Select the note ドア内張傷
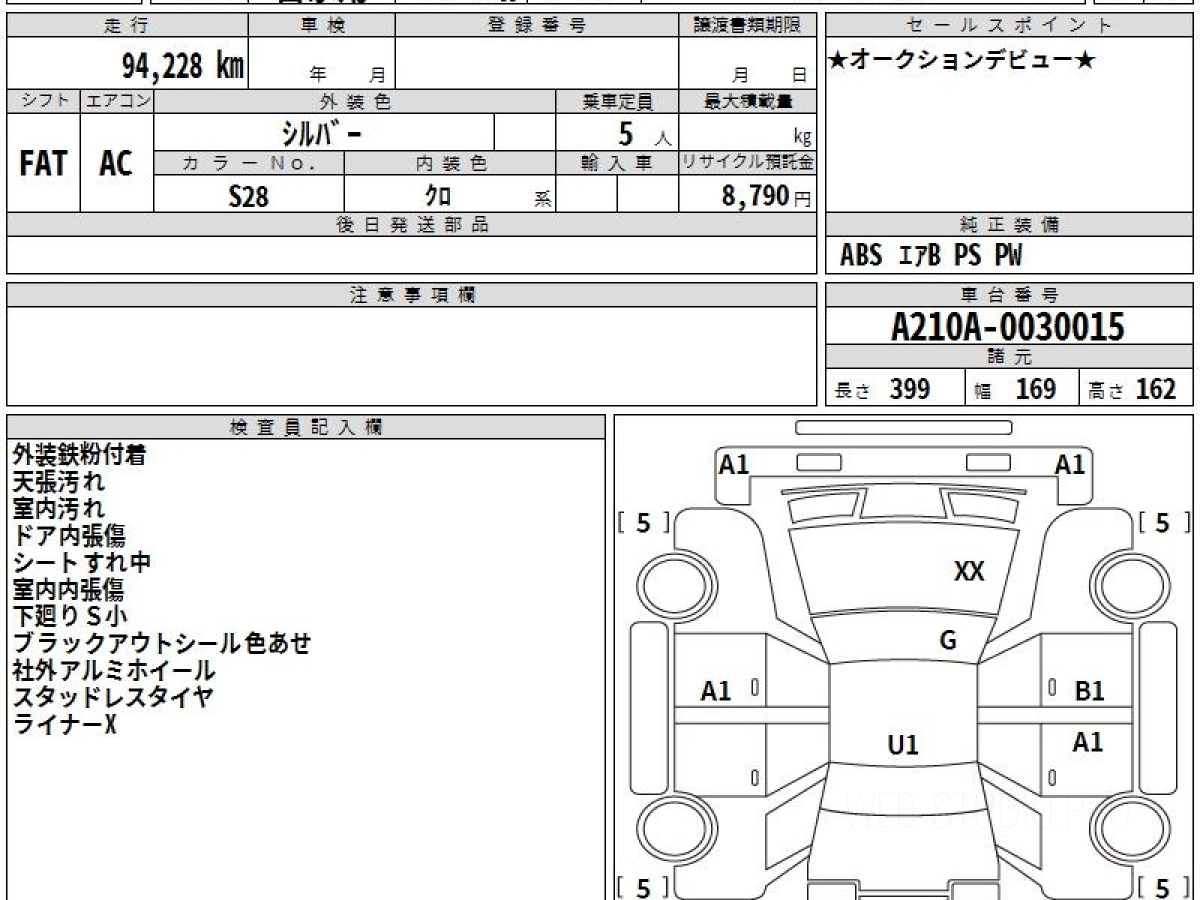The width and height of the screenshot is (1200, 900). point(69,536)
